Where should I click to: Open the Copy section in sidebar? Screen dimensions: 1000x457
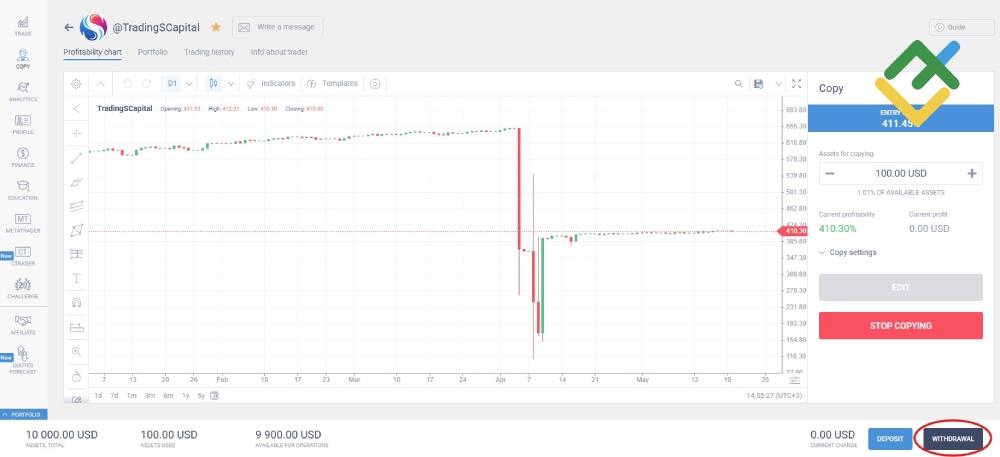click(23, 59)
